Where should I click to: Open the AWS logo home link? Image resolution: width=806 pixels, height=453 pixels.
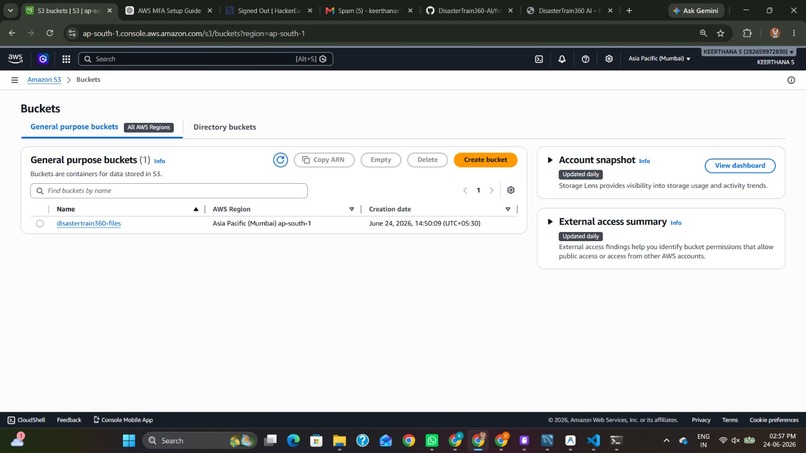click(15, 59)
